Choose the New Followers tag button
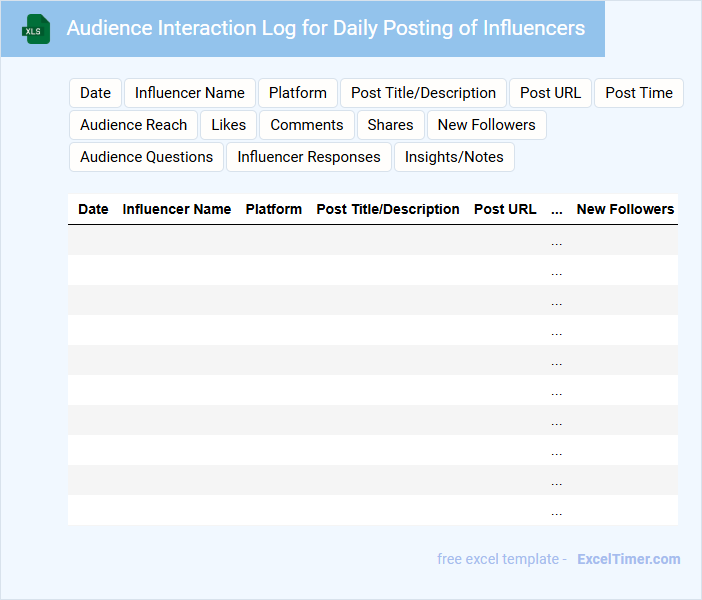This screenshot has height=600, width=702. [486, 125]
